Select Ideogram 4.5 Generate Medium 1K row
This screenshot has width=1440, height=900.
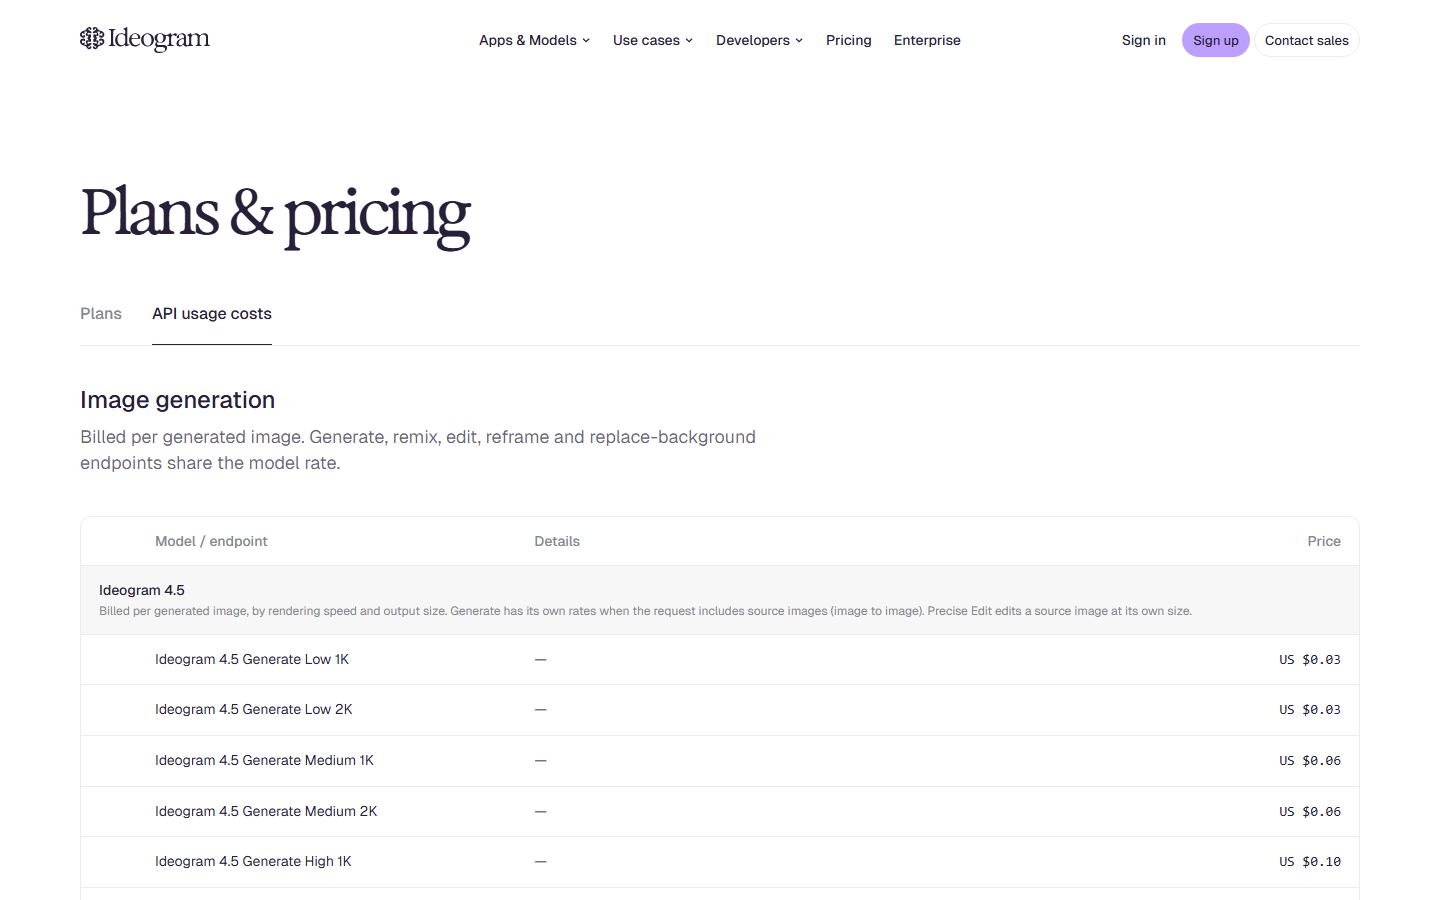pos(720,761)
